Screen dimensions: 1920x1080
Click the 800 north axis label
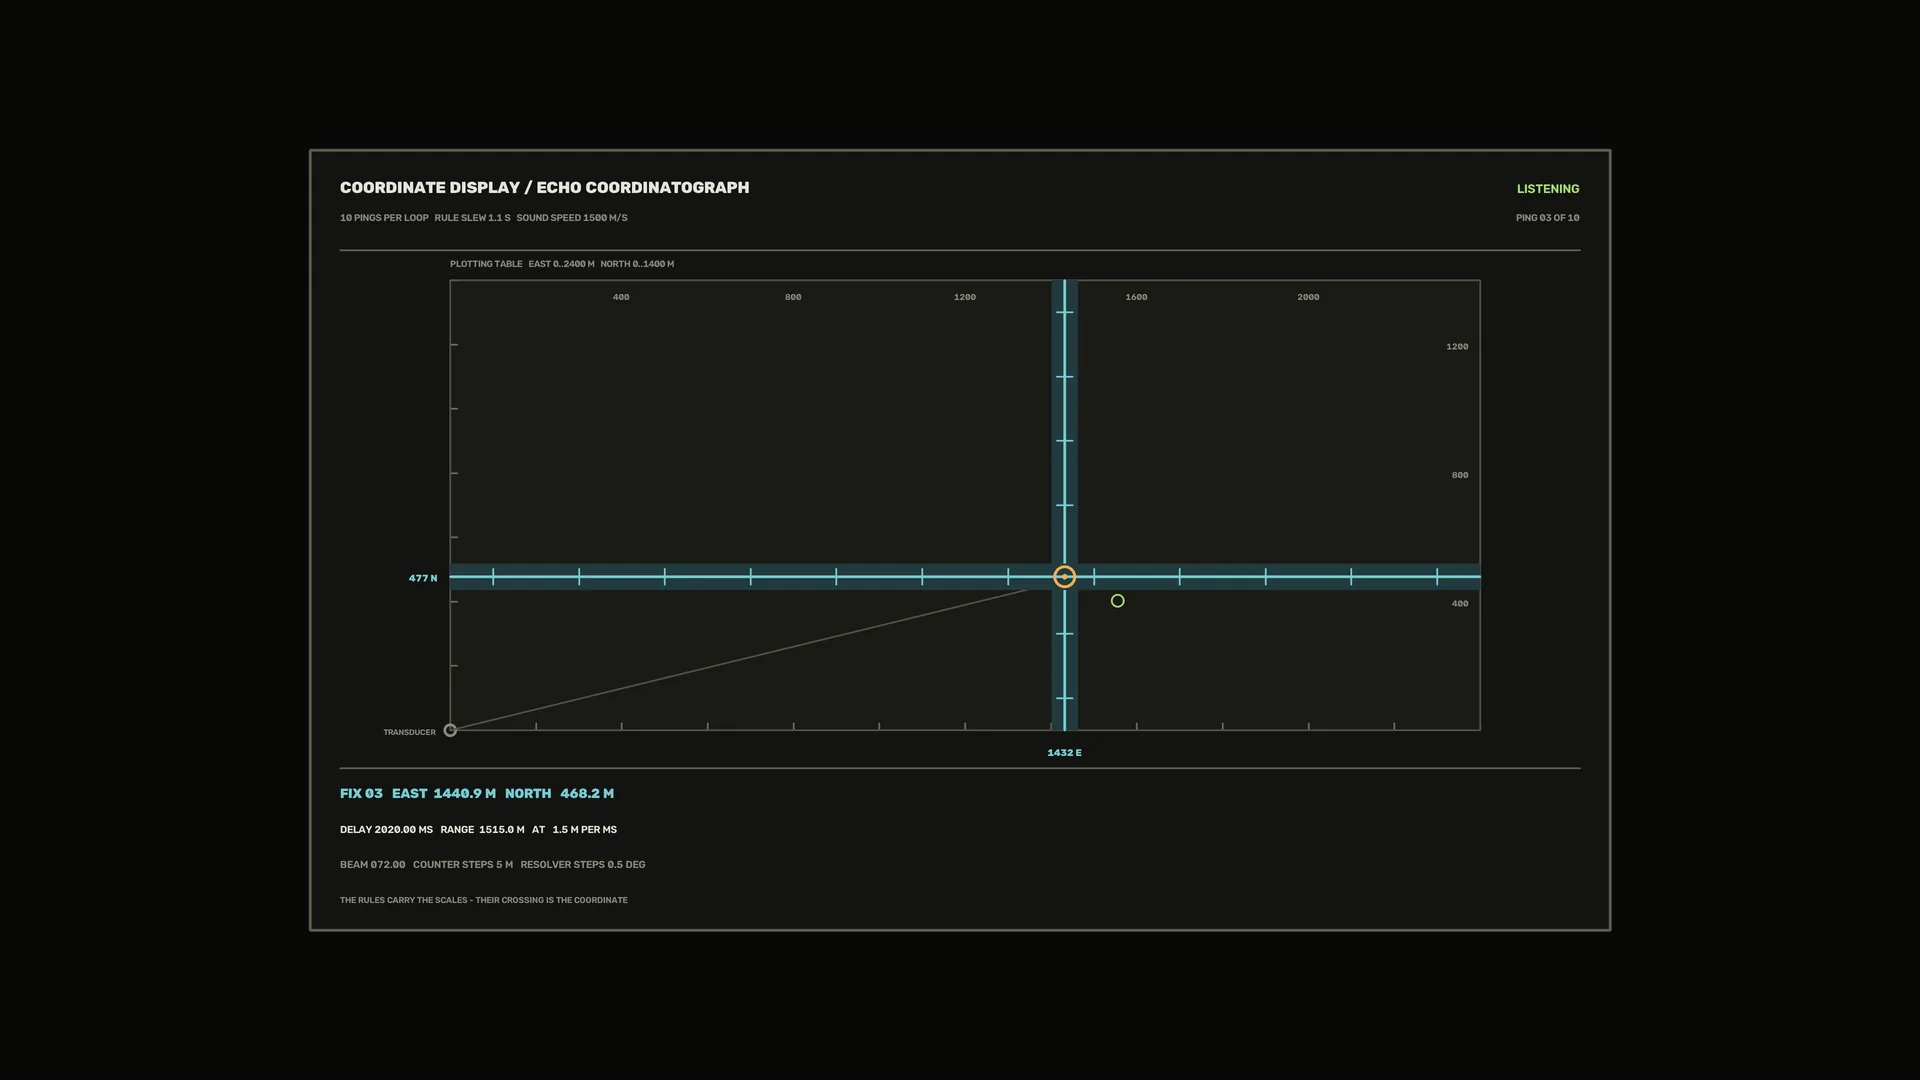[x=1460, y=475]
